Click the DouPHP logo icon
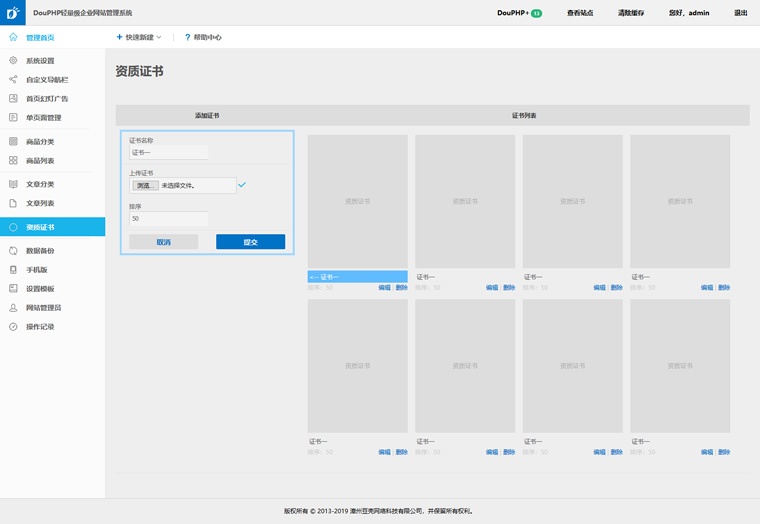 coord(13,13)
